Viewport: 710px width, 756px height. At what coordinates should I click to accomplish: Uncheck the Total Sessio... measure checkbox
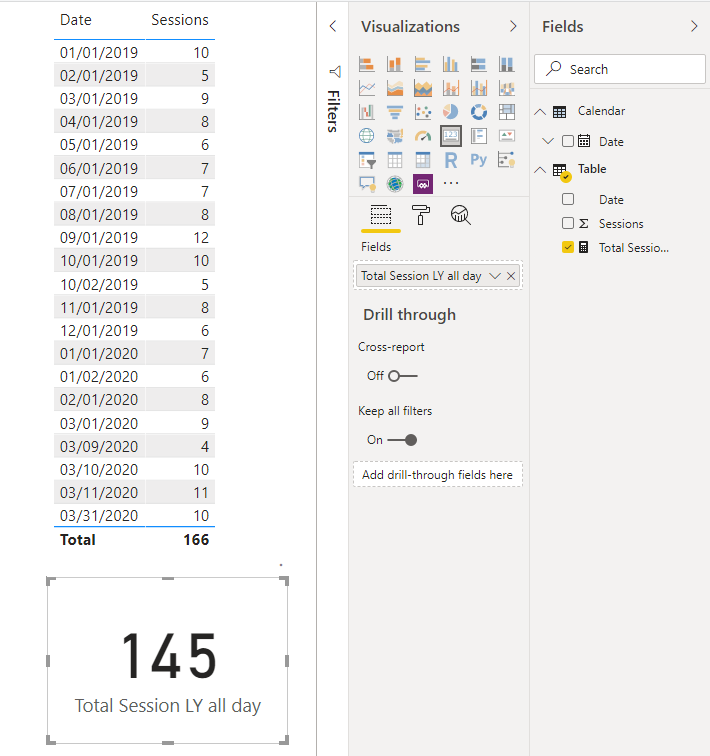tap(568, 247)
